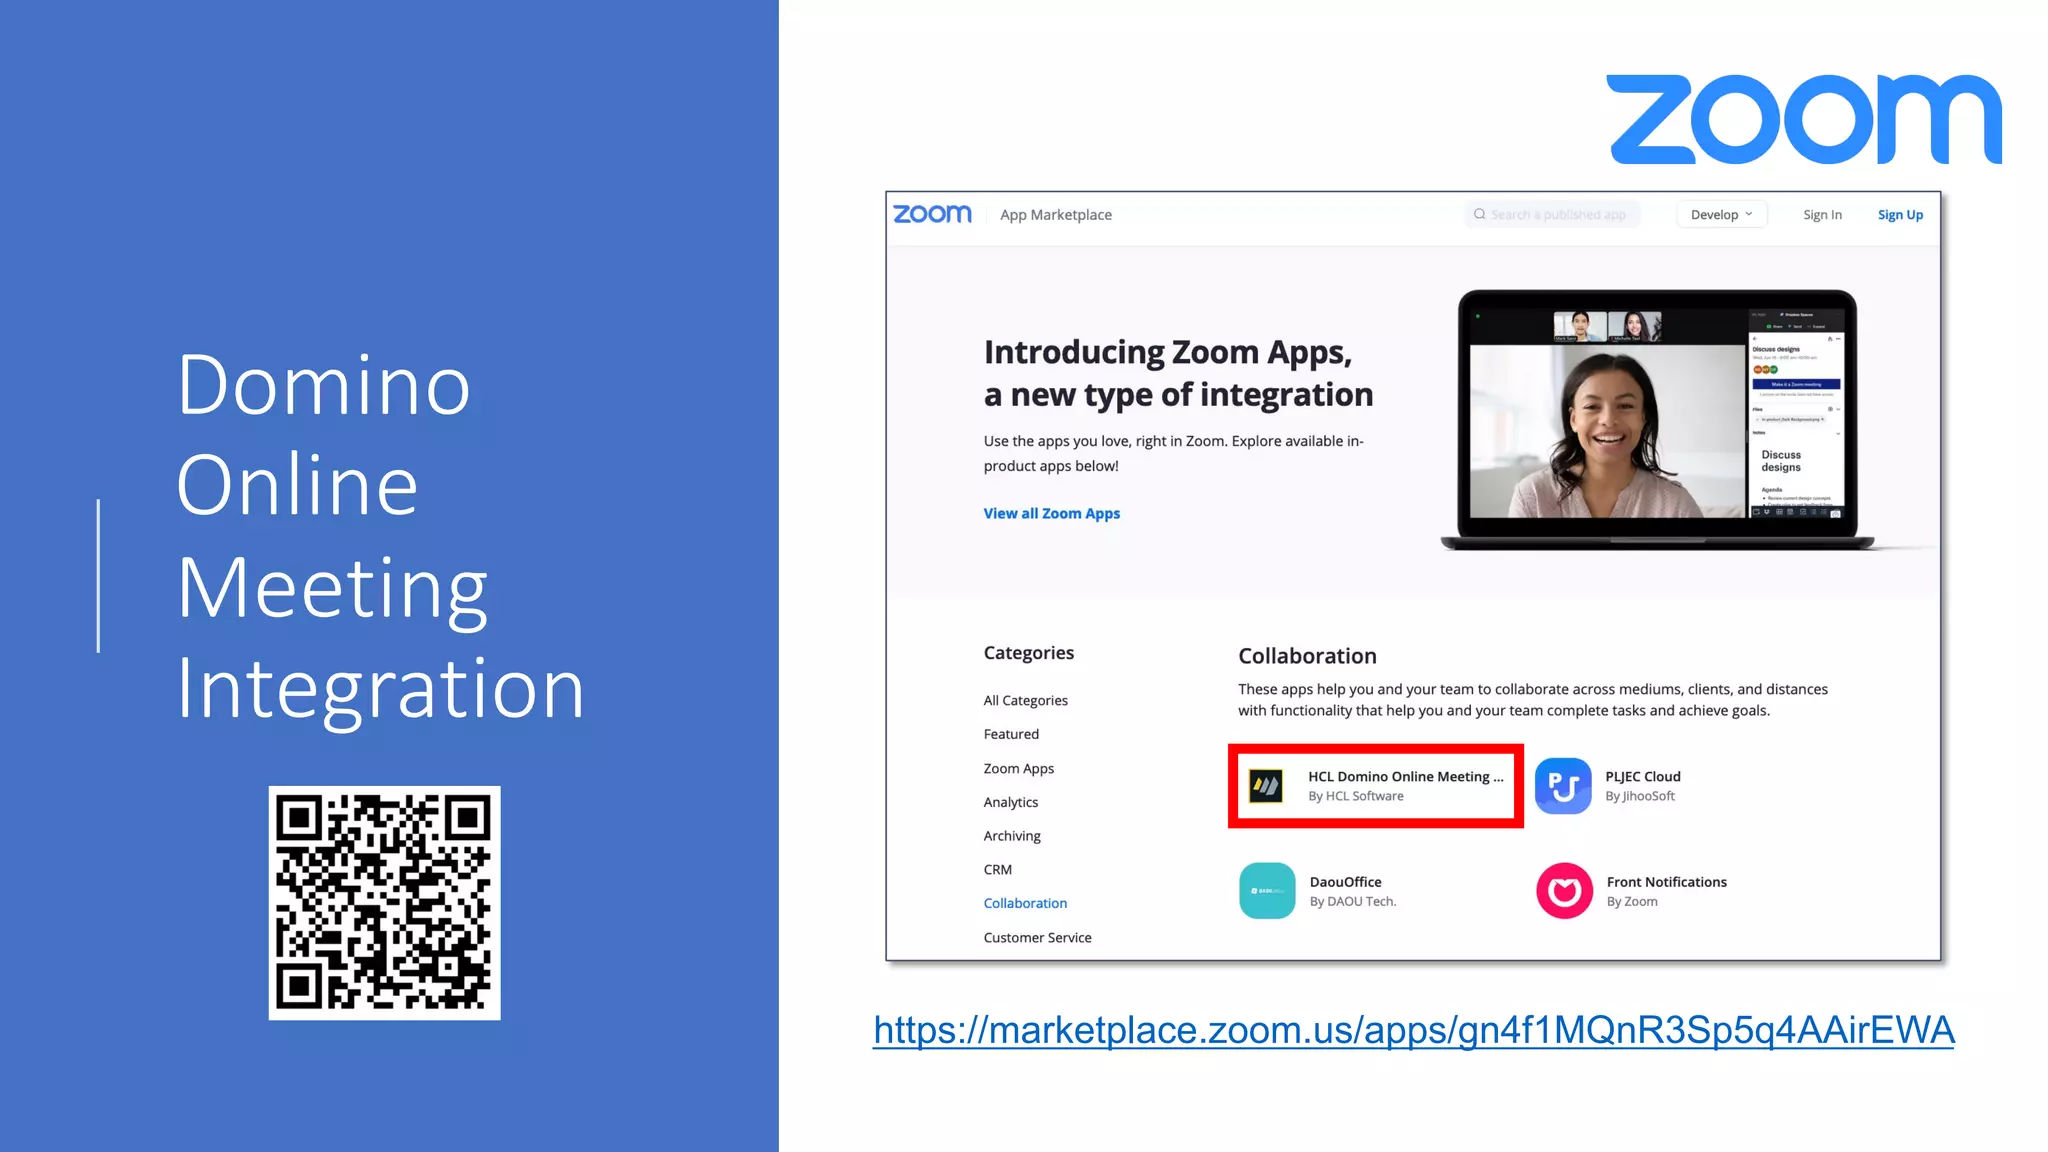This screenshot has height=1152, width=2048.
Task: Select the Analytics category
Action: [1010, 802]
